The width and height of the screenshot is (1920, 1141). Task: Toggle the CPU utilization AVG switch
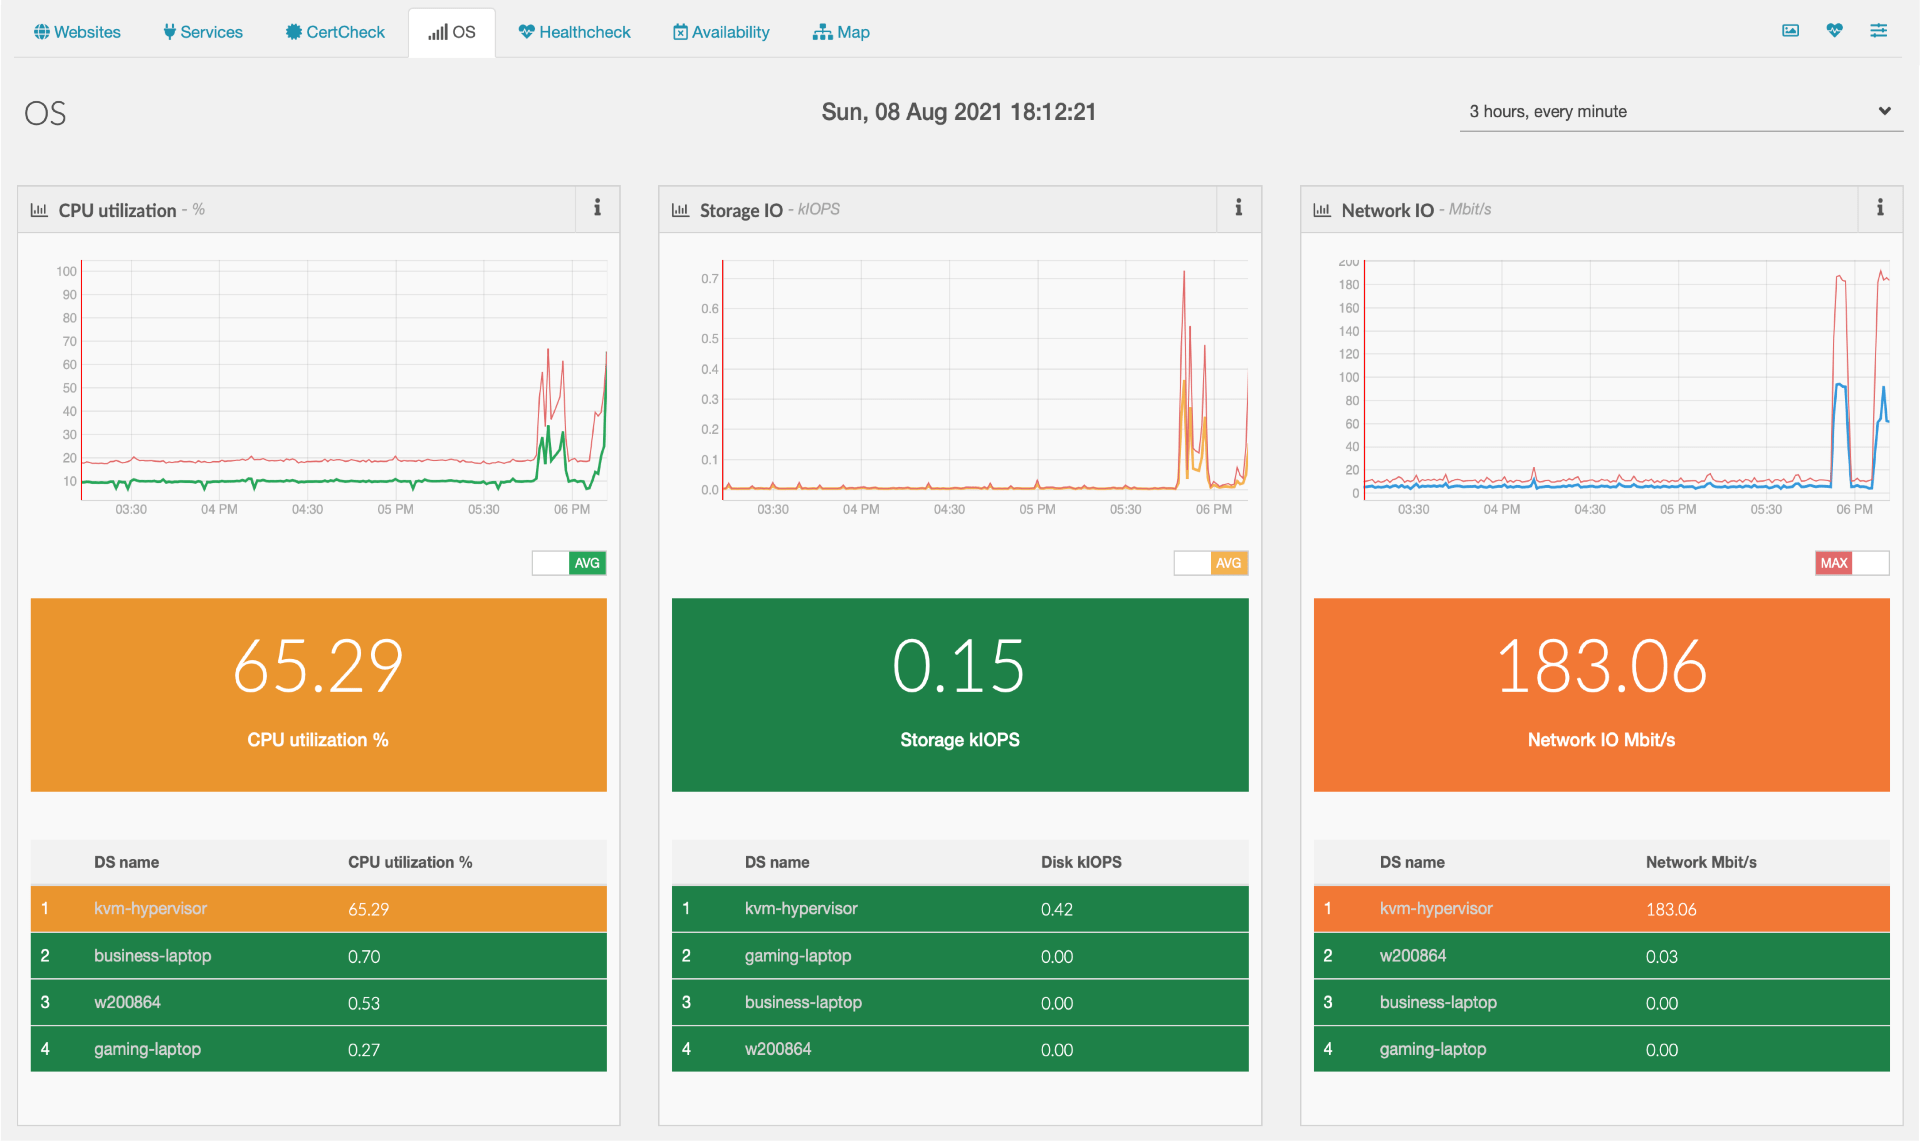coord(569,563)
